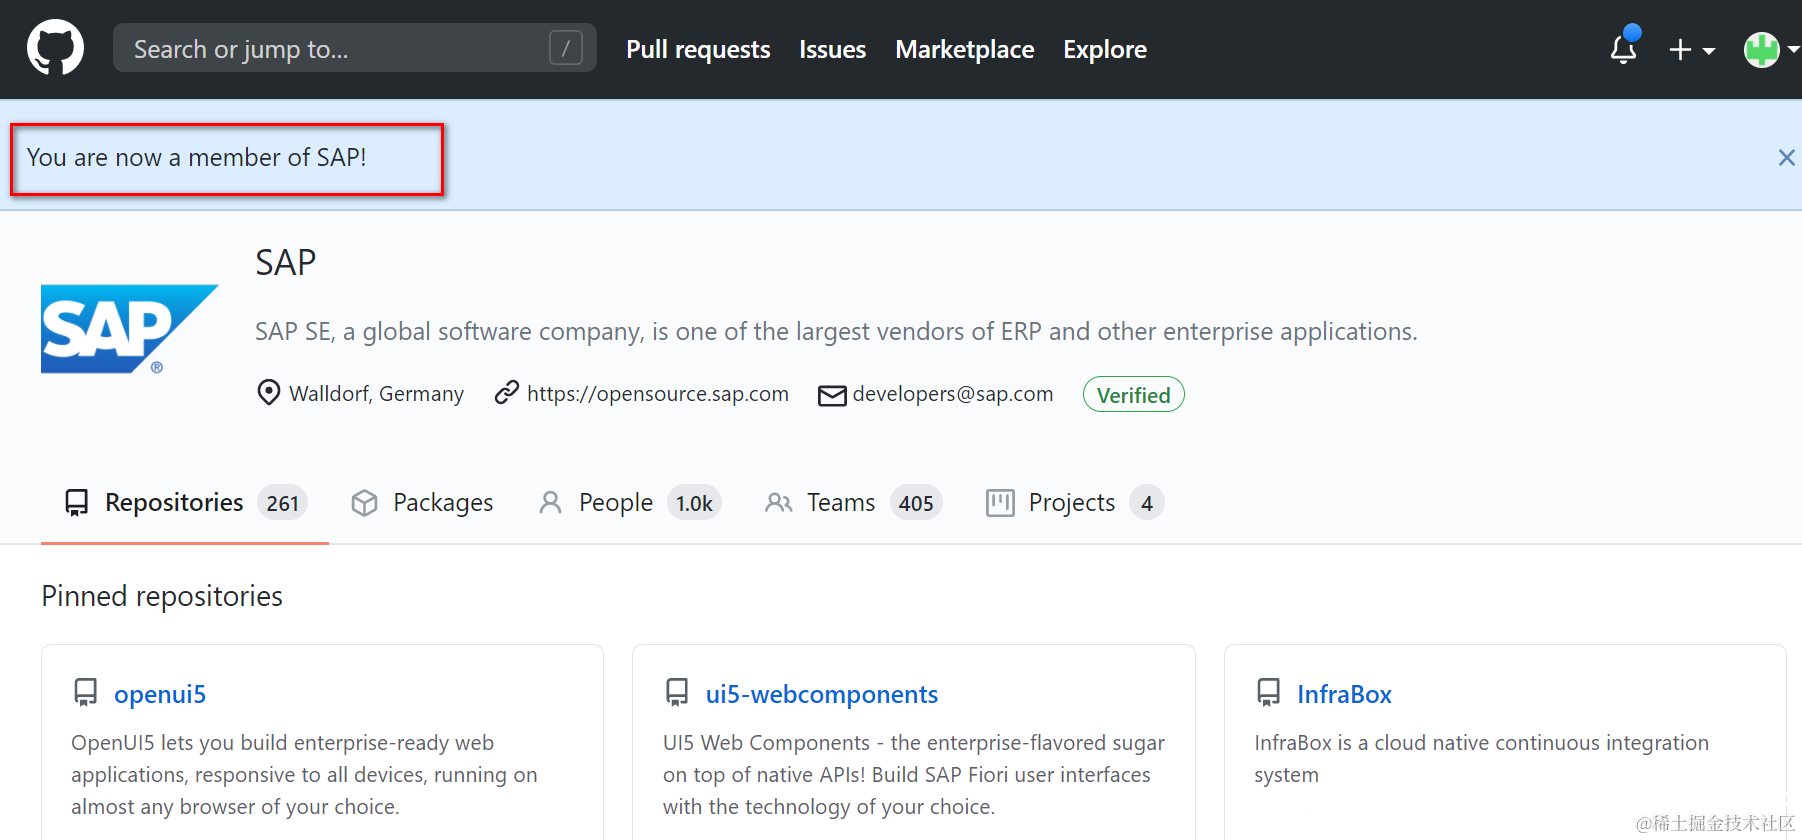1802x840 pixels.
Task: Switch to the Projects tab
Action: [x=1074, y=502]
